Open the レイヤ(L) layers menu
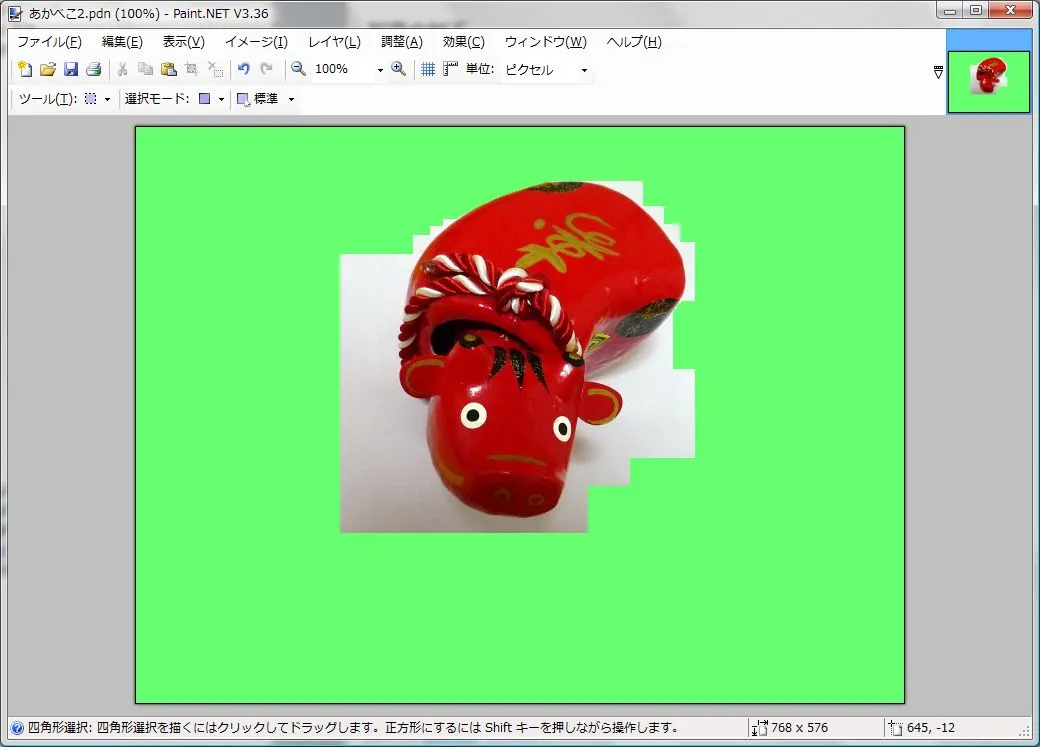This screenshot has width=1040, height=747. pyautogui.click(x=334, y=42)
